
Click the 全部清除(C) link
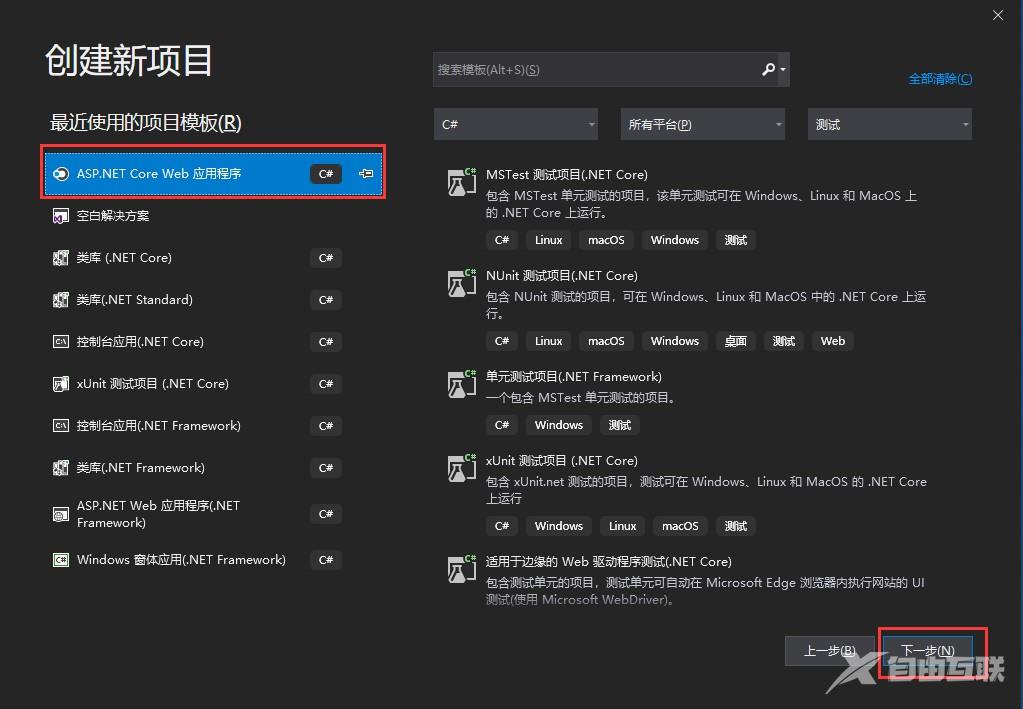(939, 78)
